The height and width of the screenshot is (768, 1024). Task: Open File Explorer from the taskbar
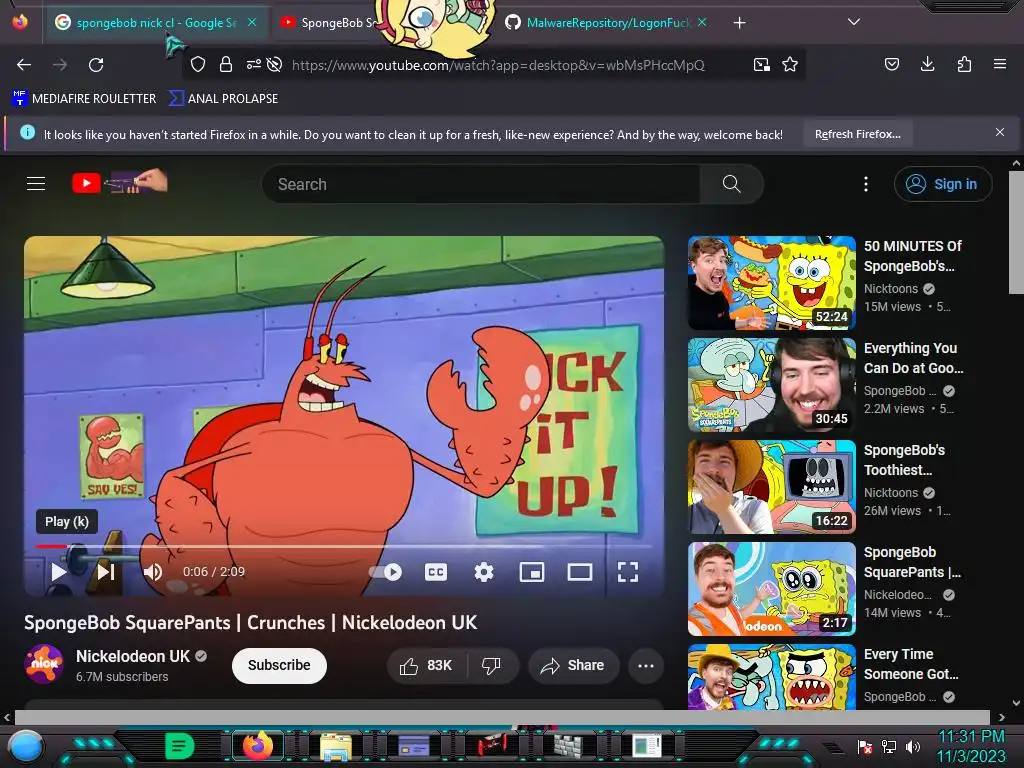coord(336,746)
